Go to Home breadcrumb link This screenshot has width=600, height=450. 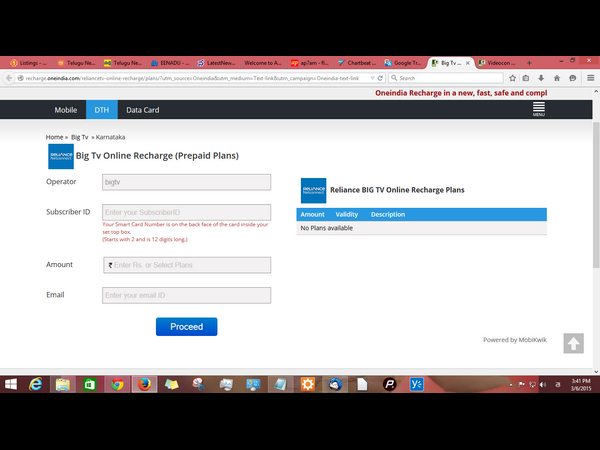coord(55,136)
